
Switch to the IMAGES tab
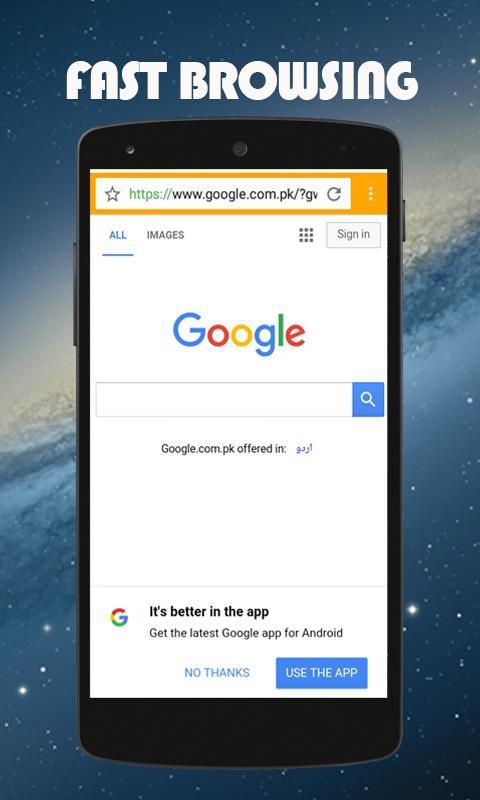click(165, 235)
